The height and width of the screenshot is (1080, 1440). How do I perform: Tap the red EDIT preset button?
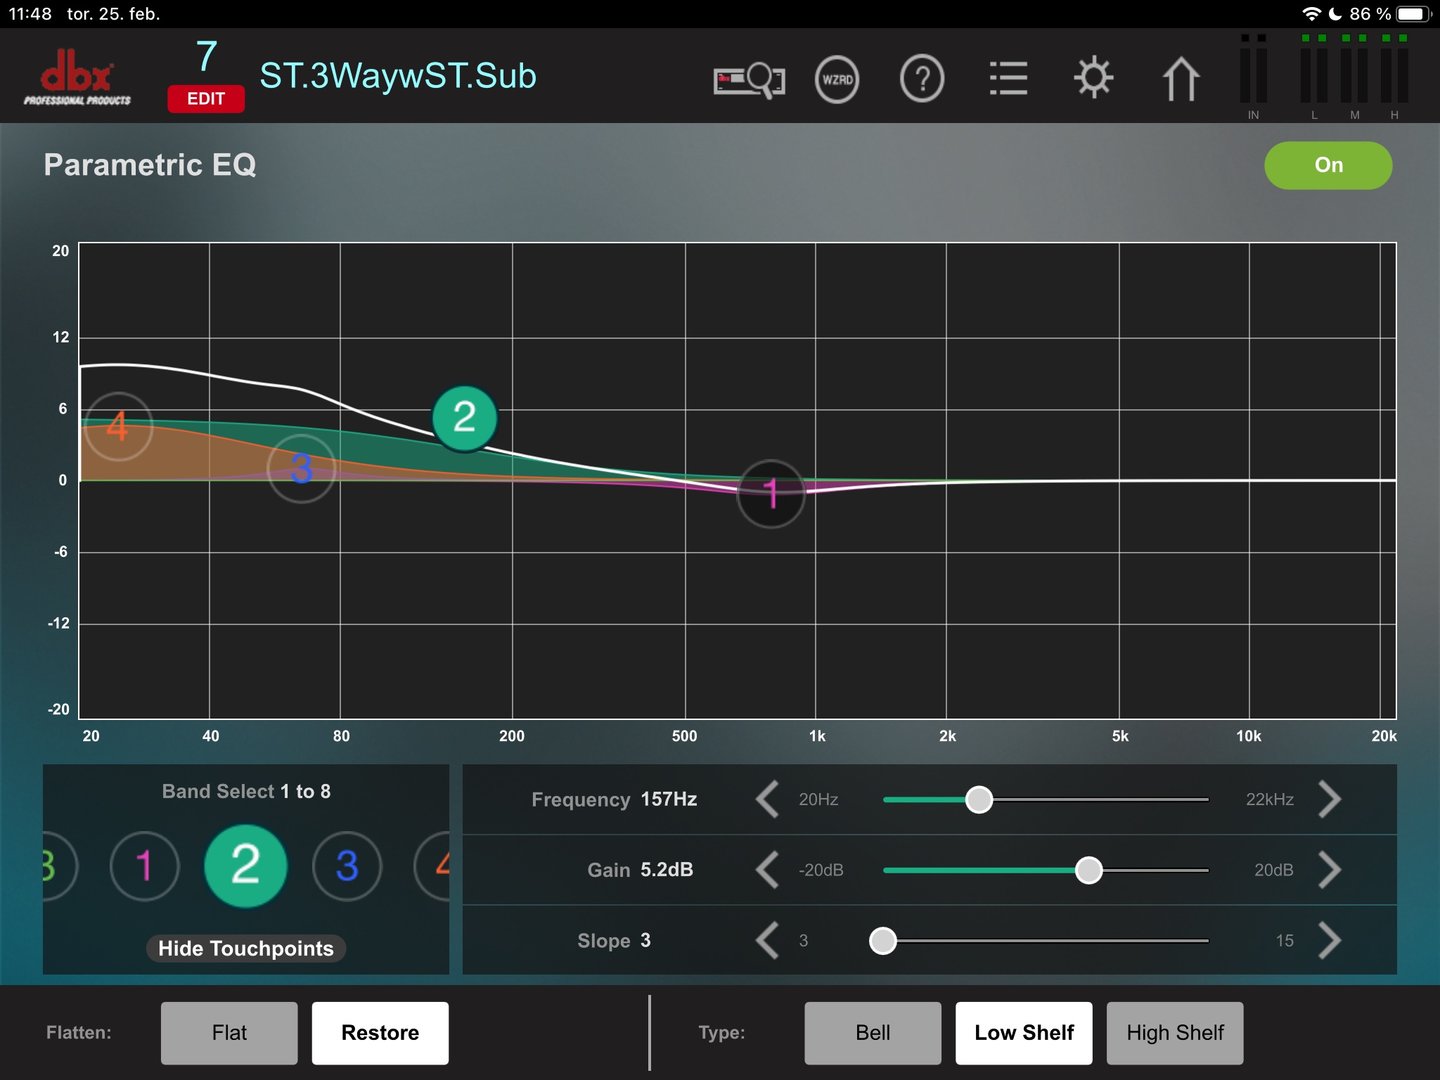tap(206, 99)
